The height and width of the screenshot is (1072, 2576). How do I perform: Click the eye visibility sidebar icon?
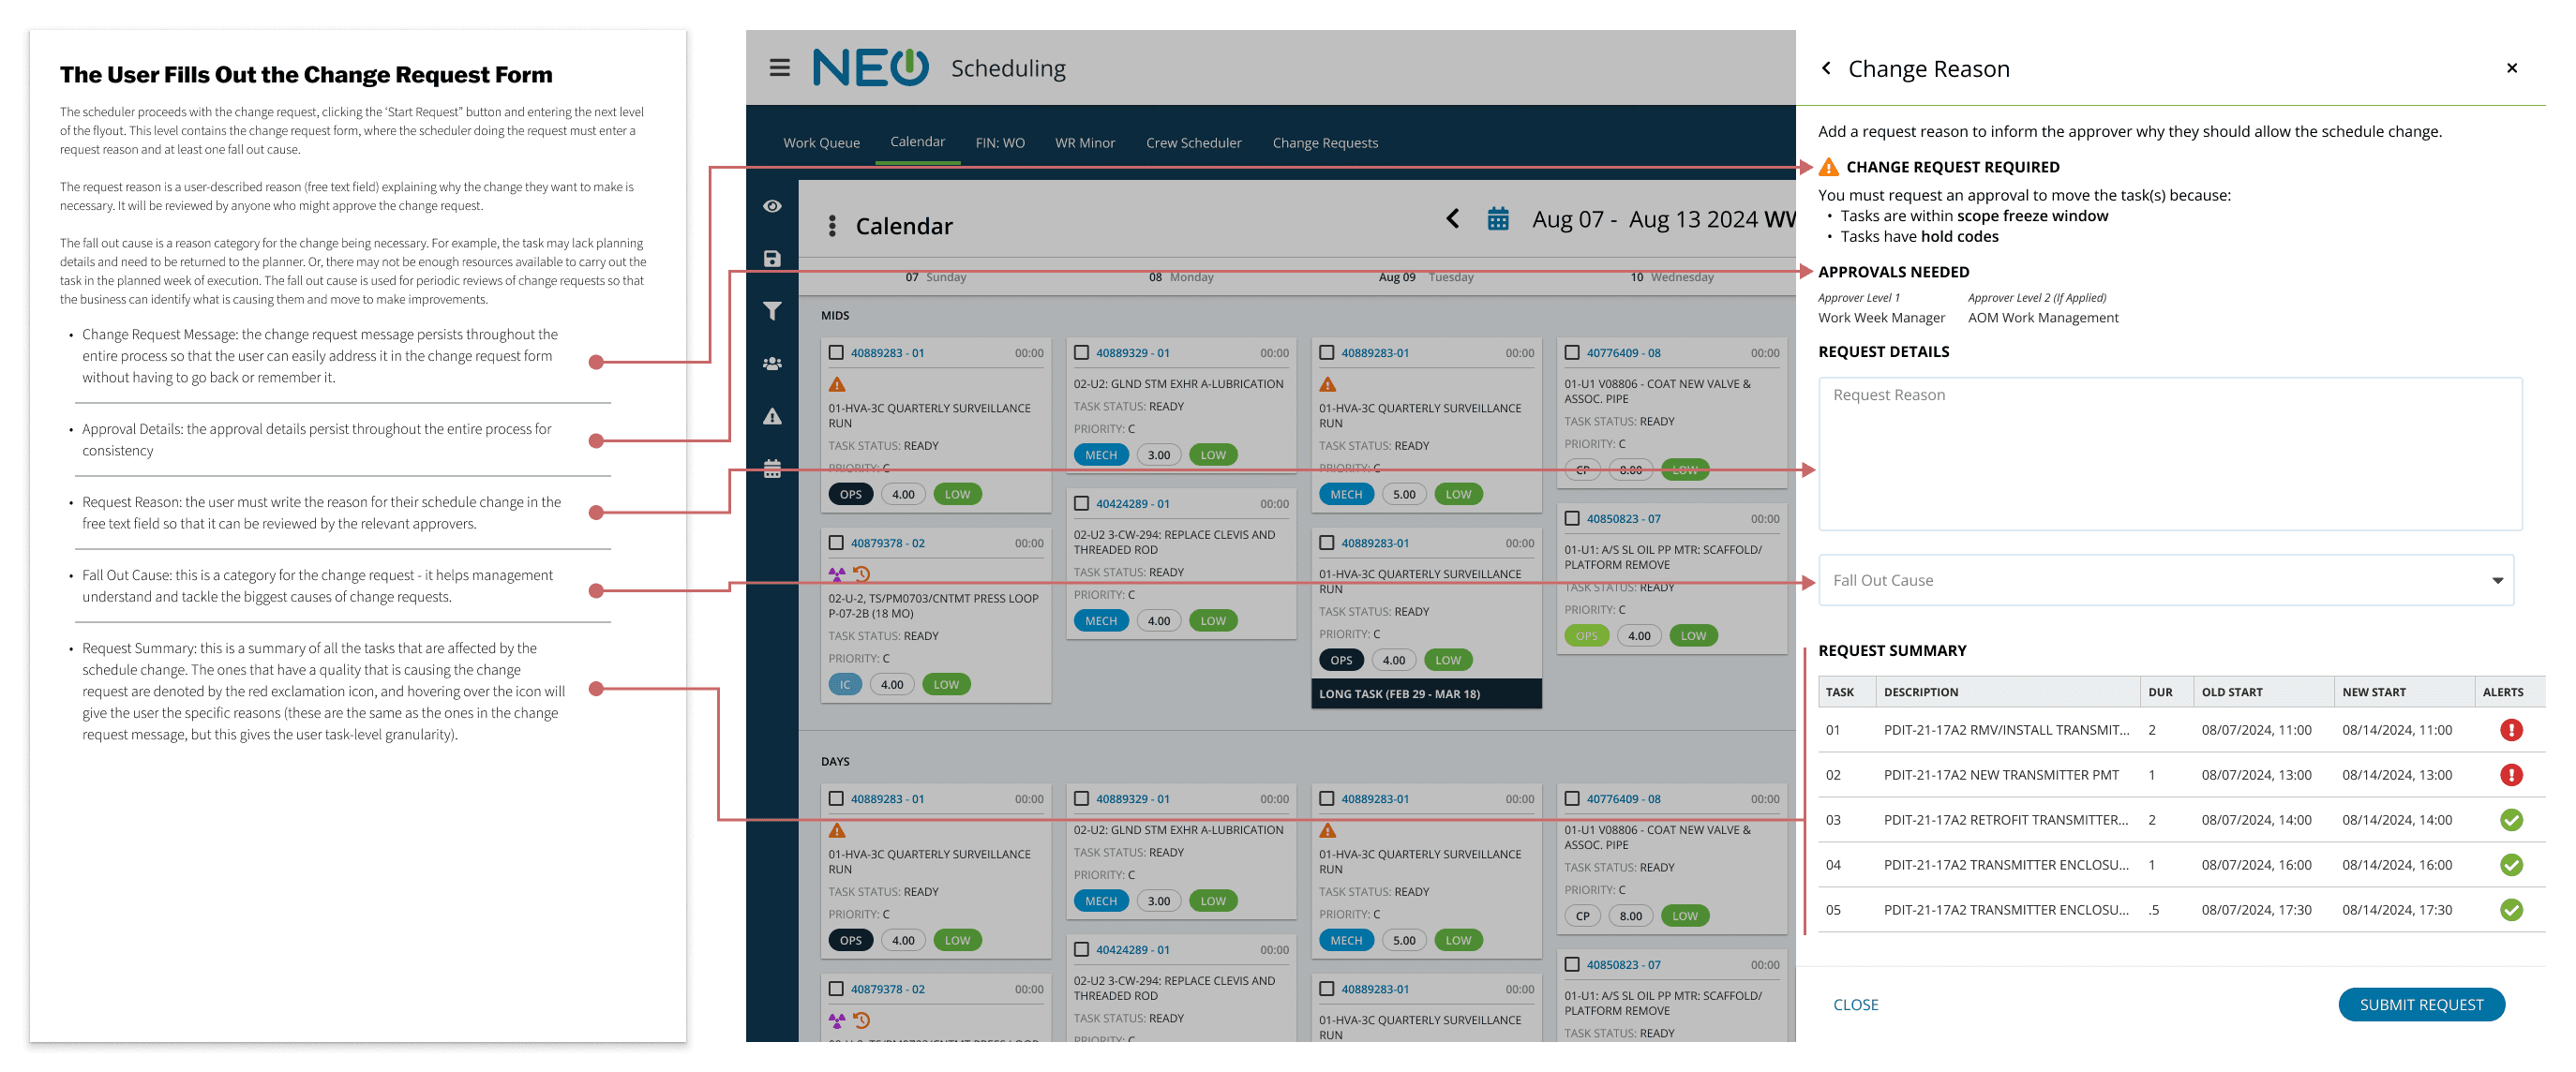point(772,206)
